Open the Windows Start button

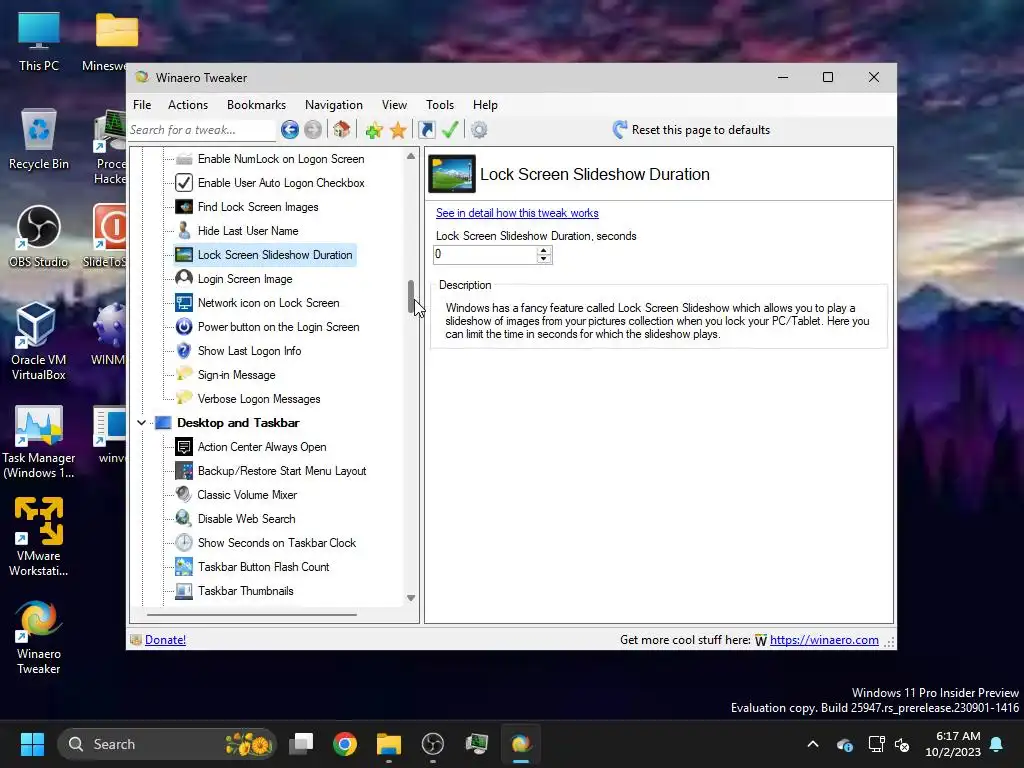(x=32, y=744)
